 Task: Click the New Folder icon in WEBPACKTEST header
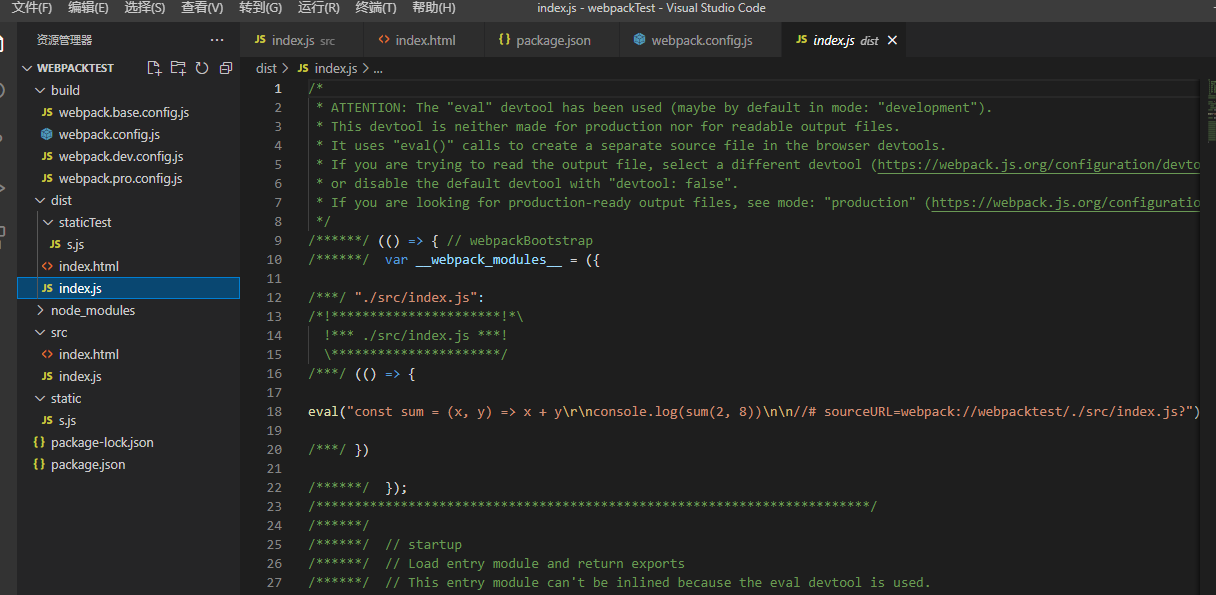point(178,68)
